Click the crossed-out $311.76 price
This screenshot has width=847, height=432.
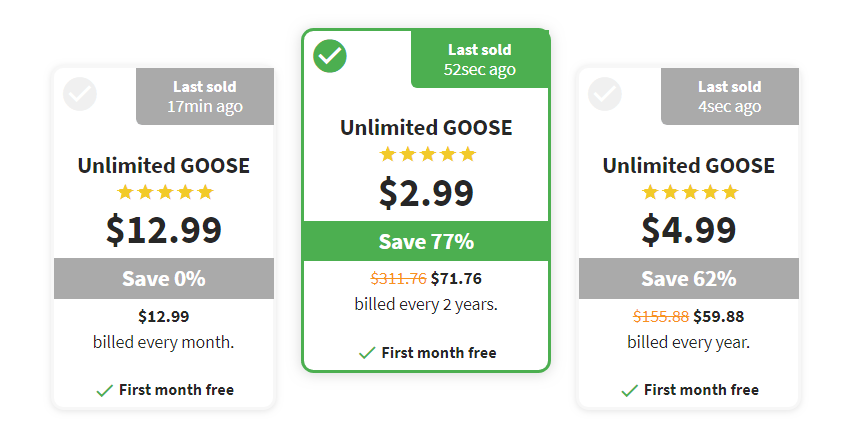point(399,279)
